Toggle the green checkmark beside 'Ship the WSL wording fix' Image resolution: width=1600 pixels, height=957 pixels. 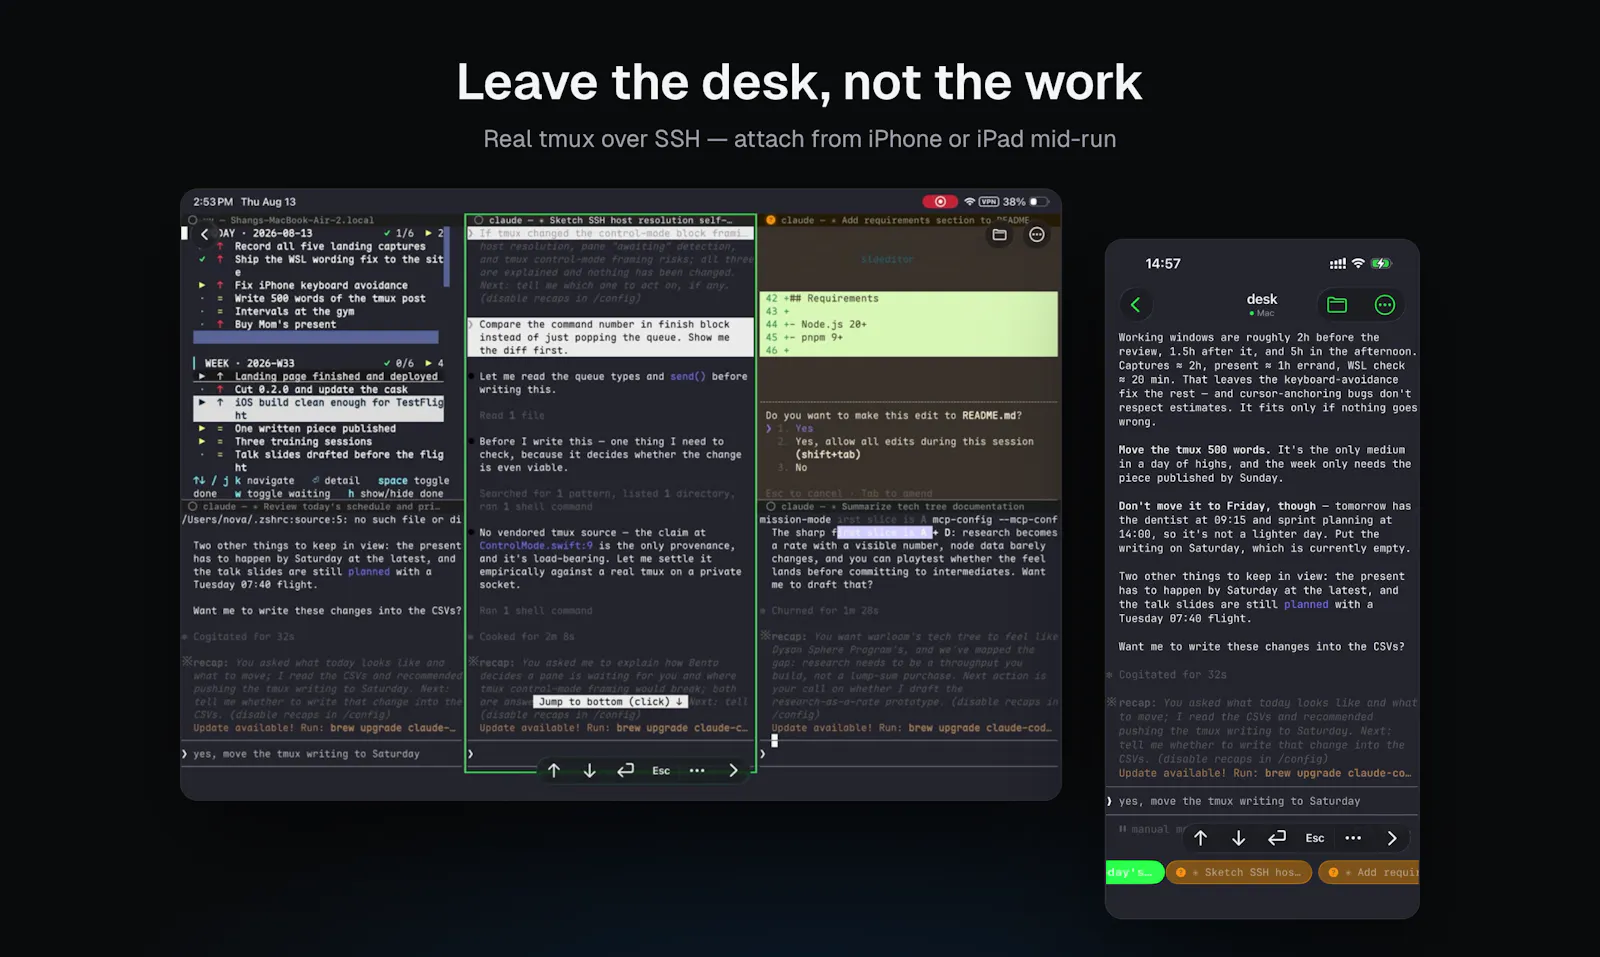coord(203,259)
